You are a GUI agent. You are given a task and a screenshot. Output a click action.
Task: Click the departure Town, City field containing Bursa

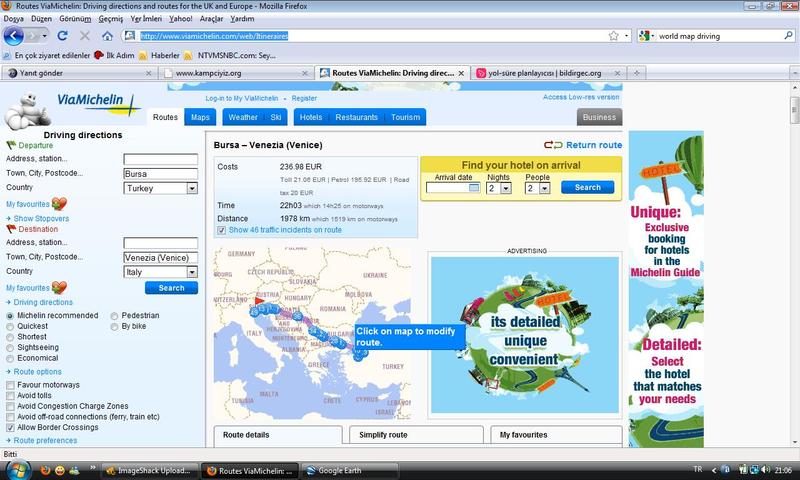pos(160,174)
